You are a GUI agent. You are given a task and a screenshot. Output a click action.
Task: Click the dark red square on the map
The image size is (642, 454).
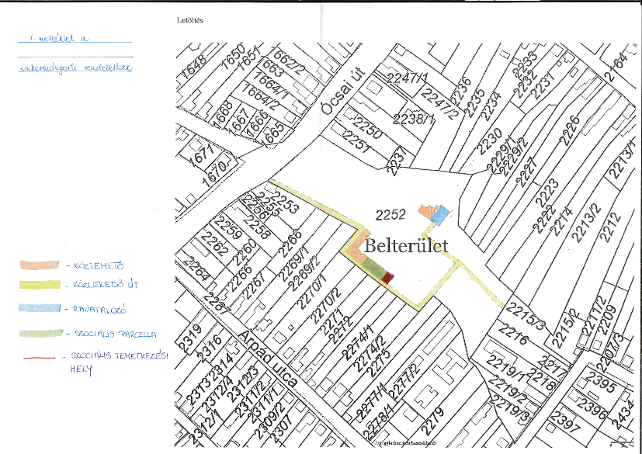point(389,279)
